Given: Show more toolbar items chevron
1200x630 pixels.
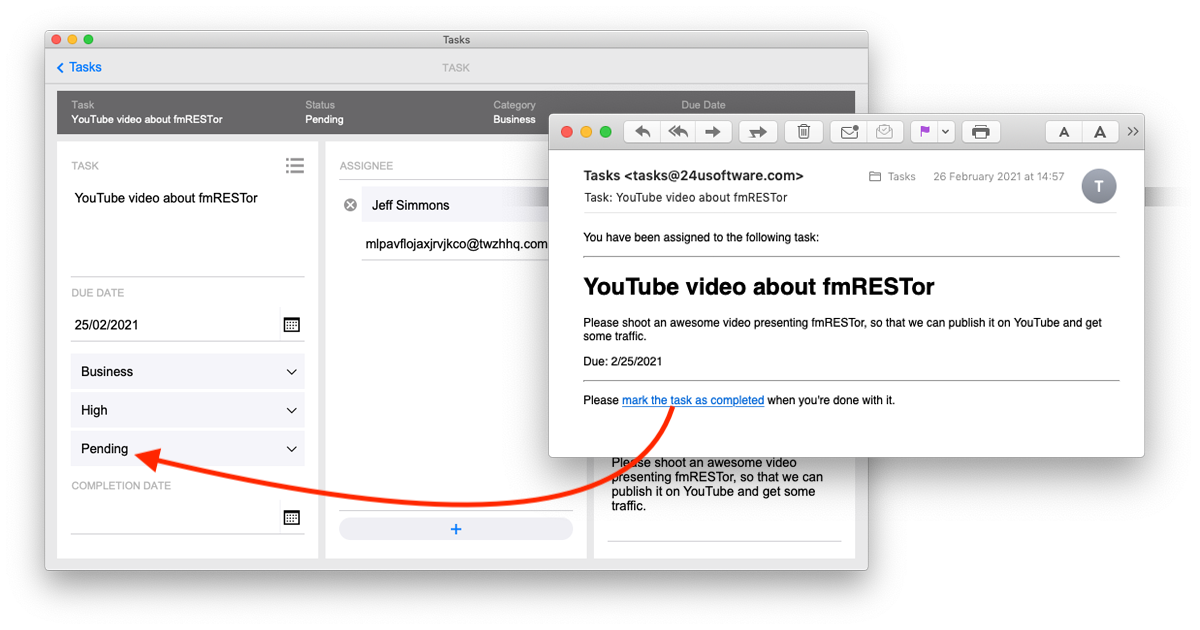Looking at the screenshot, I should [x=1133, y=131].
